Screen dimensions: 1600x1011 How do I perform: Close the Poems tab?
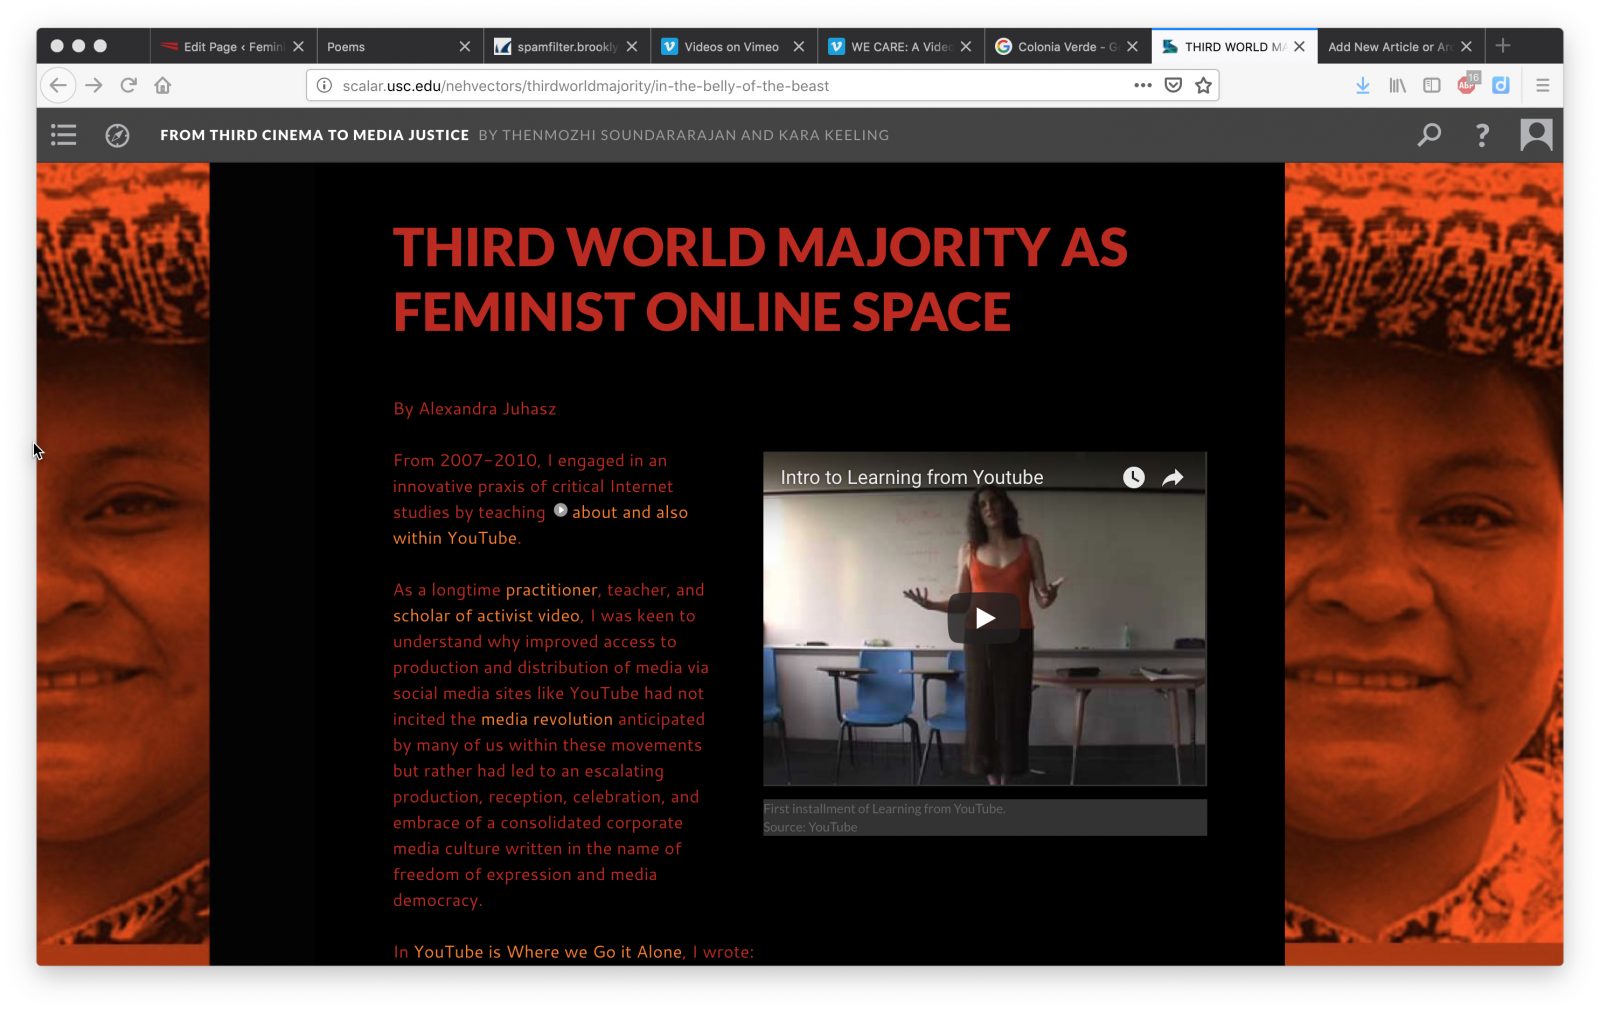tap(465, 47)
